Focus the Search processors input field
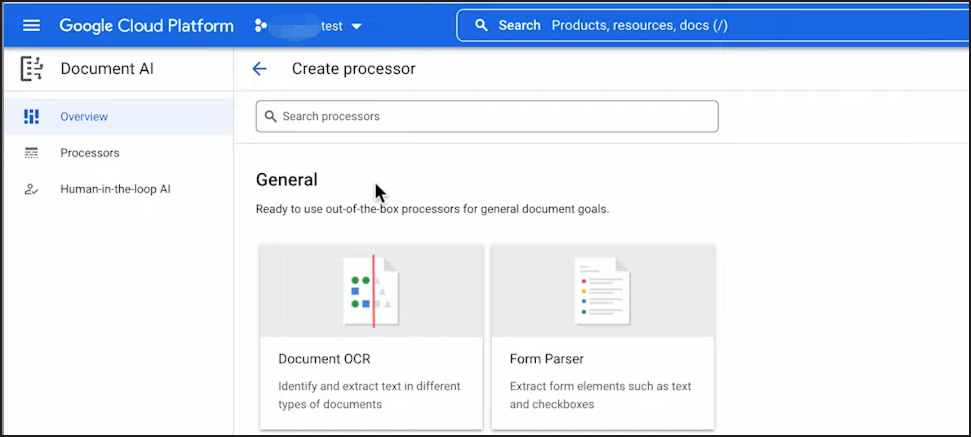971x437 pixels. (x=487, y=116)
